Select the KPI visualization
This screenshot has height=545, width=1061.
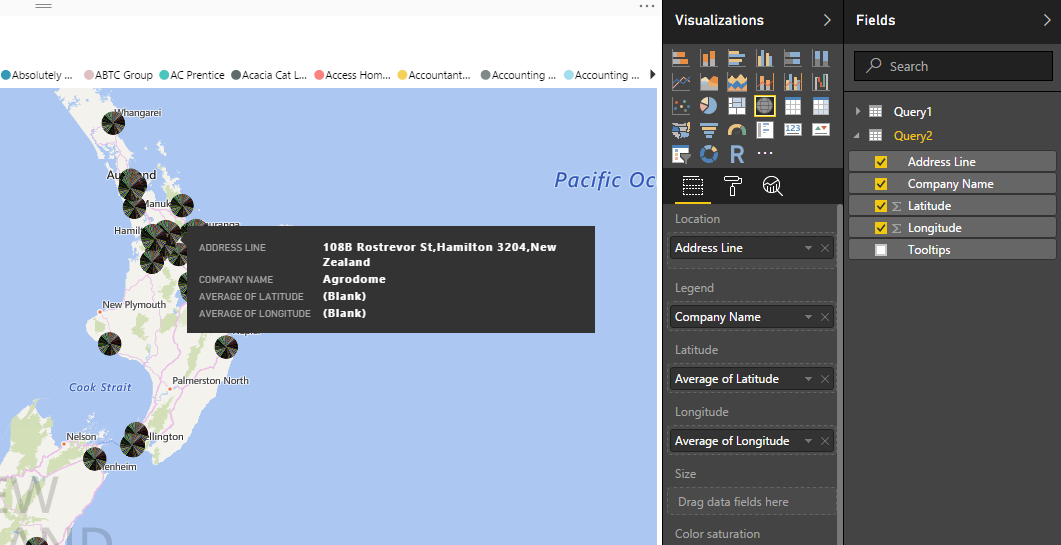point(821,129)
